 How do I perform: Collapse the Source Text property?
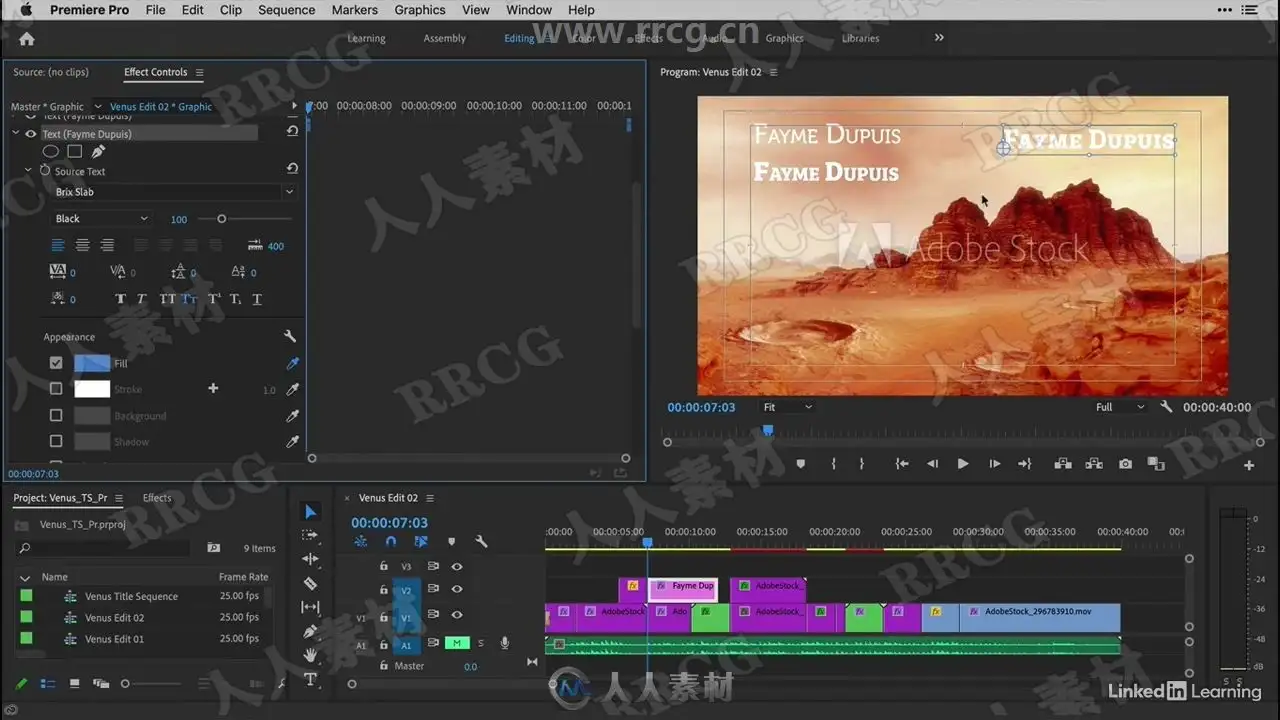click(x=29, y=171)
